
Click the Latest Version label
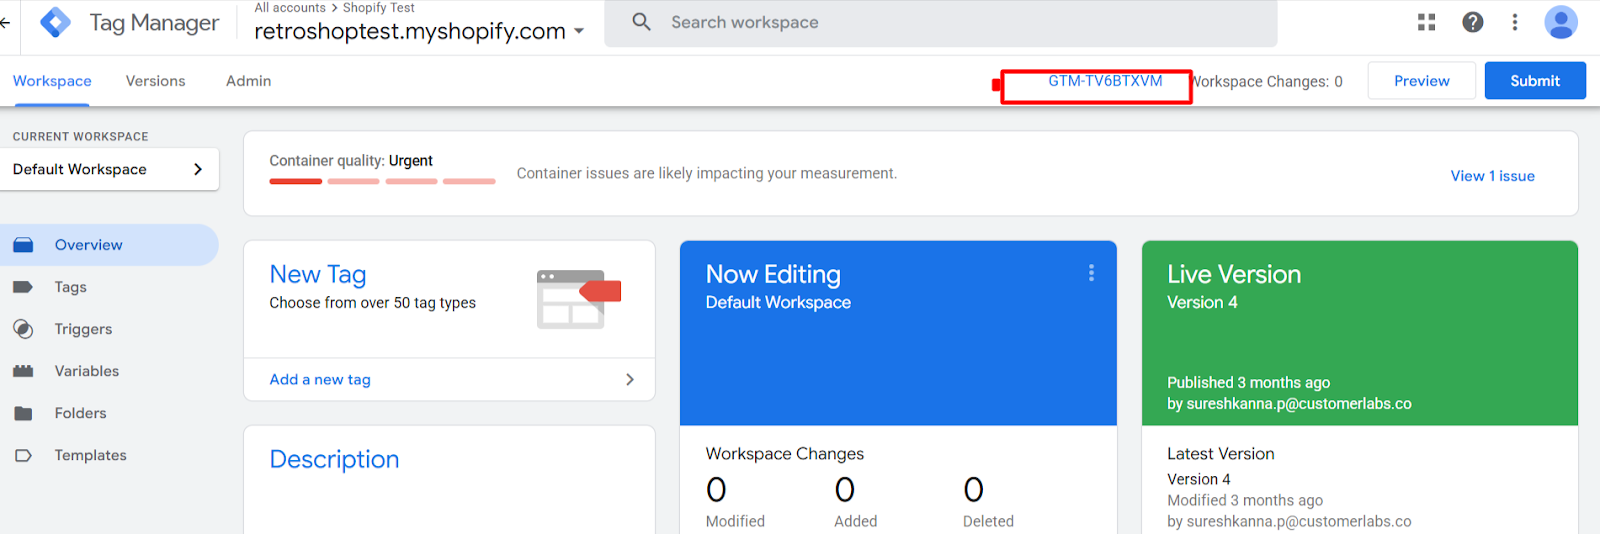(1221, 454)
